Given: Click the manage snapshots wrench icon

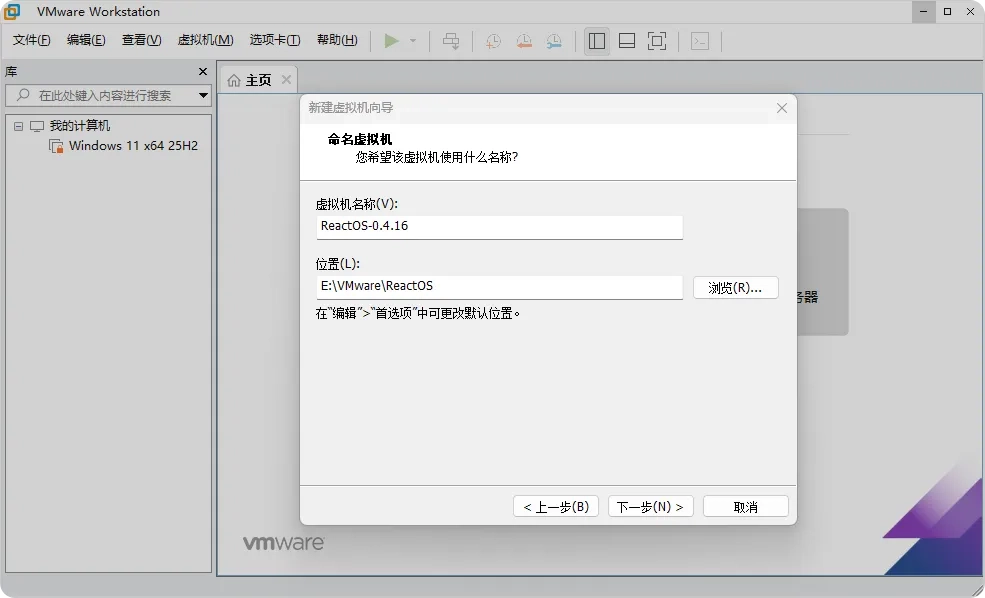Looking at the screenshot, I should click(x=554, y=41).
